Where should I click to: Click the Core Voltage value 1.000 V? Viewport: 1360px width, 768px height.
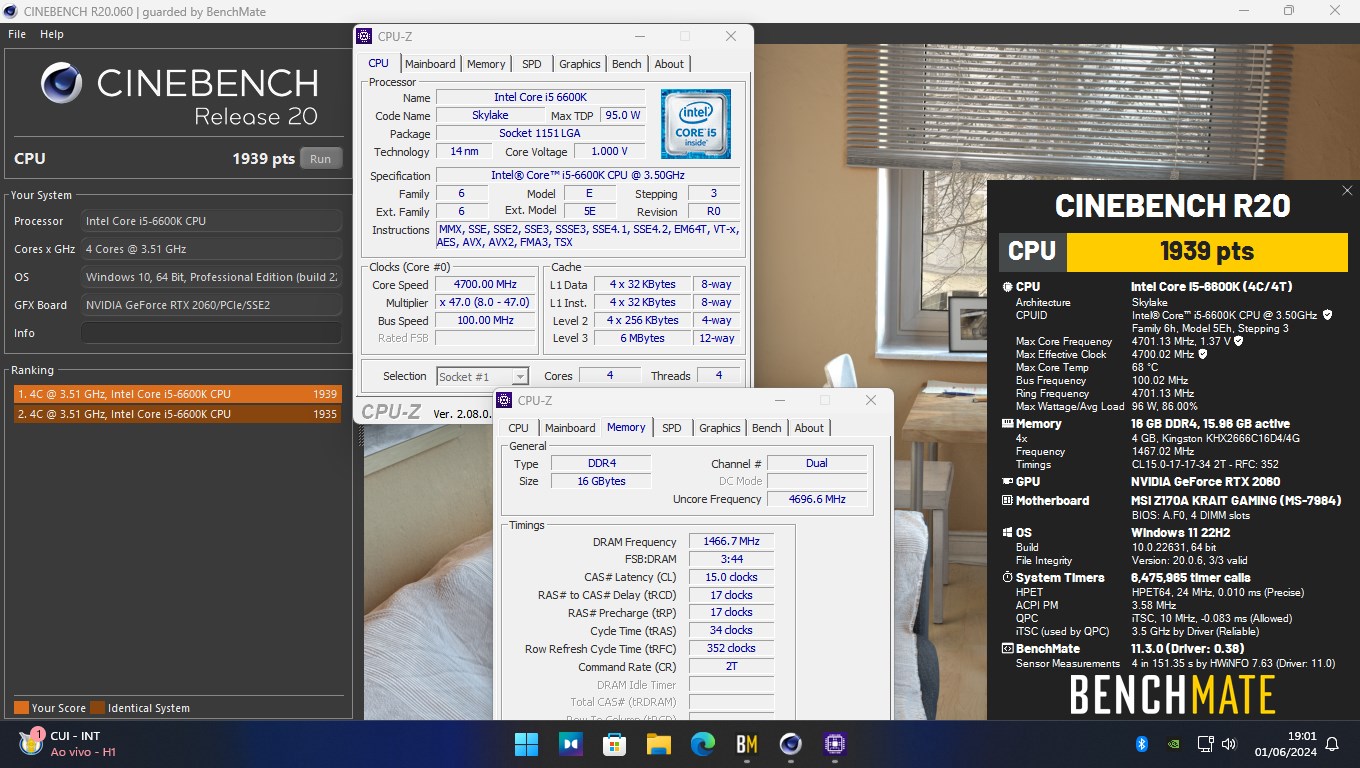click(609, 152)
